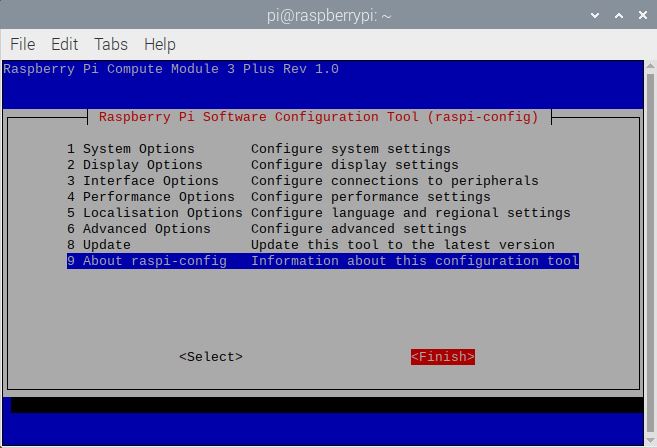The image size is (657, 448).
Task: Click the raspi-config dialog title
Action: [318, 117]
